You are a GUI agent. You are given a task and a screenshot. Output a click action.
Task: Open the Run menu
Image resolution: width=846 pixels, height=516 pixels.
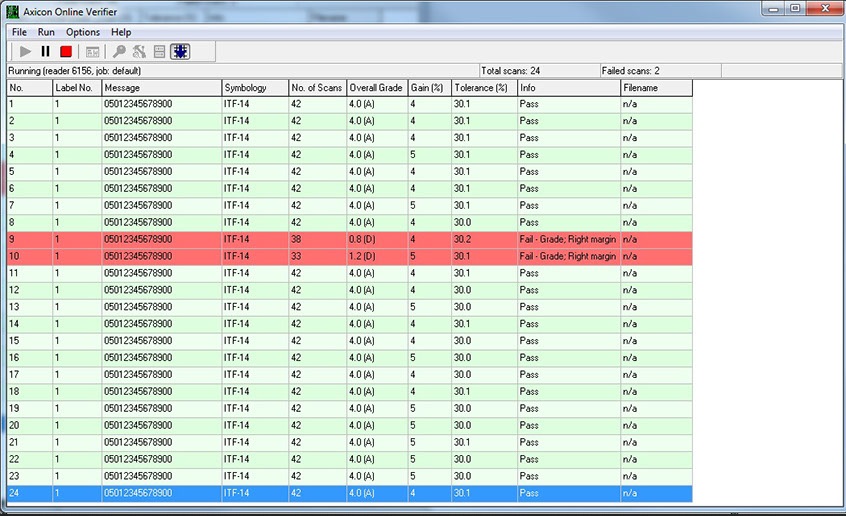(46, 32)
